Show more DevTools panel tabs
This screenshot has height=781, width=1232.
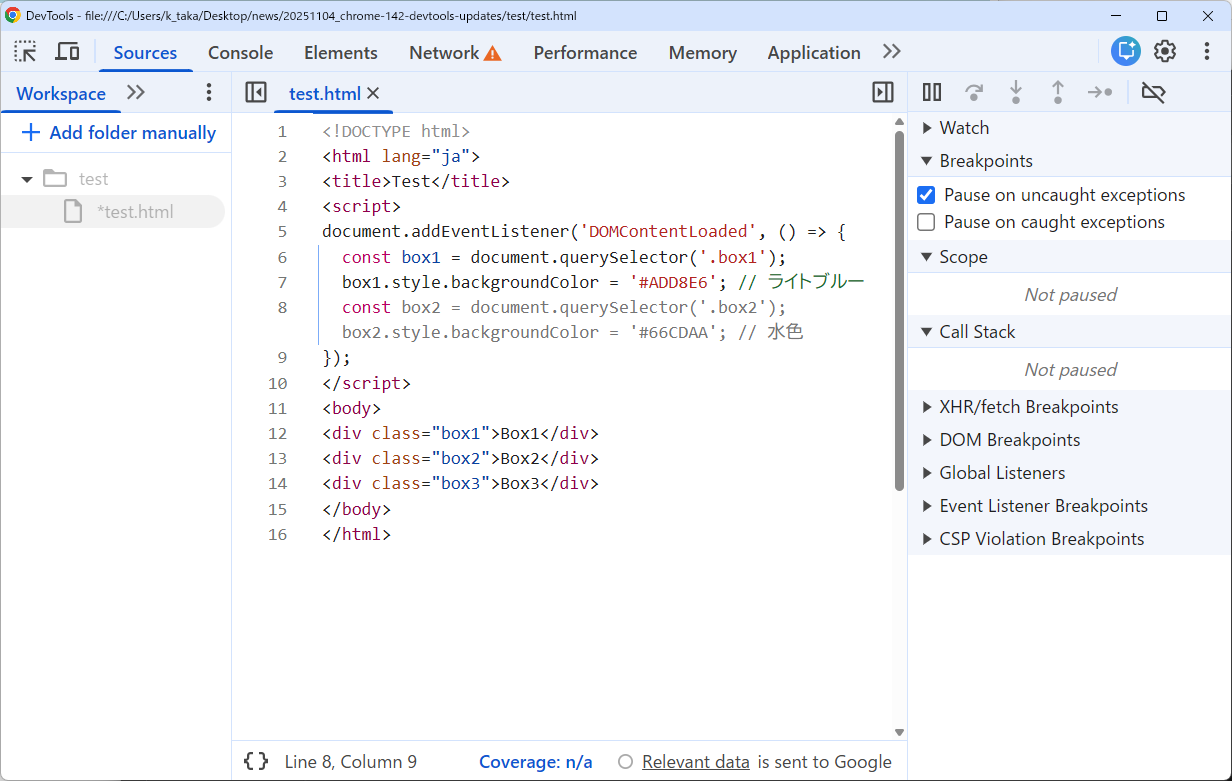891,52
